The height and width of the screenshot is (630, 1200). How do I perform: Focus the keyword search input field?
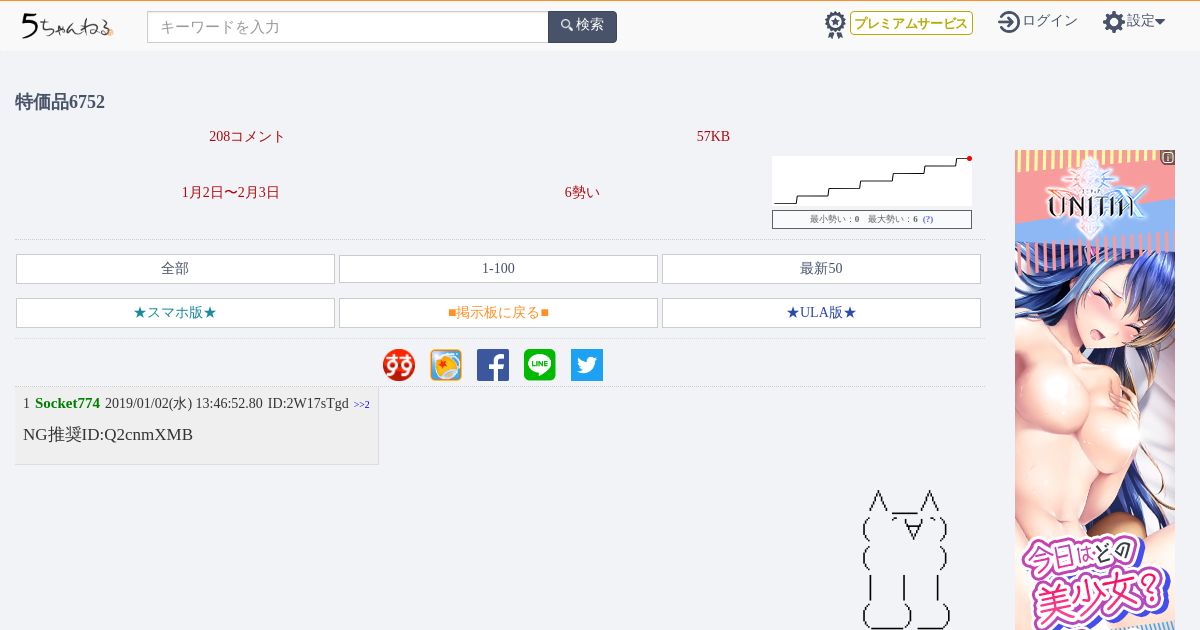(348, 27)
